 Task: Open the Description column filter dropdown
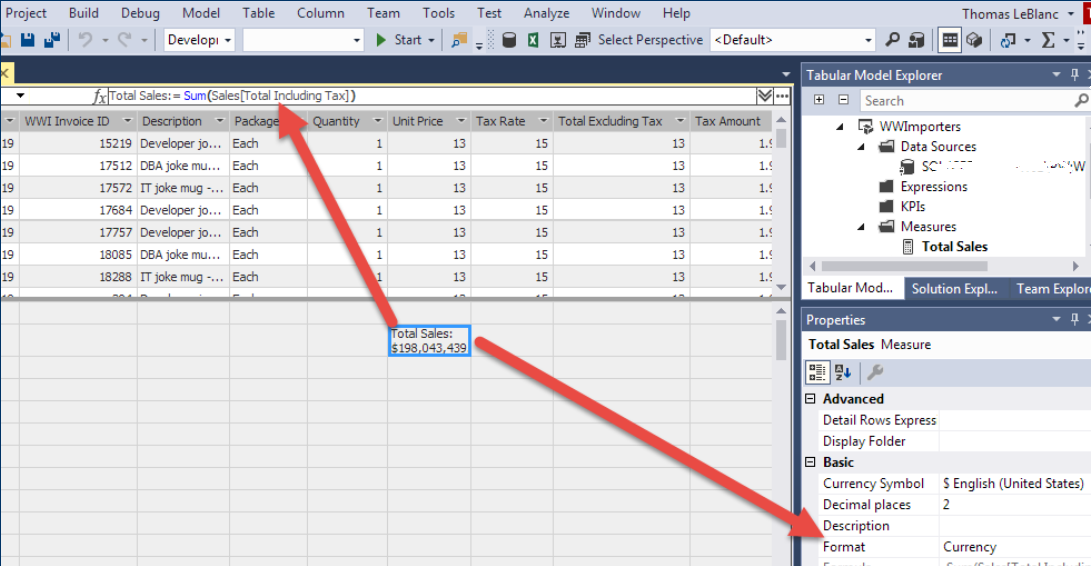pyautogui.click(x=219, y=121)
